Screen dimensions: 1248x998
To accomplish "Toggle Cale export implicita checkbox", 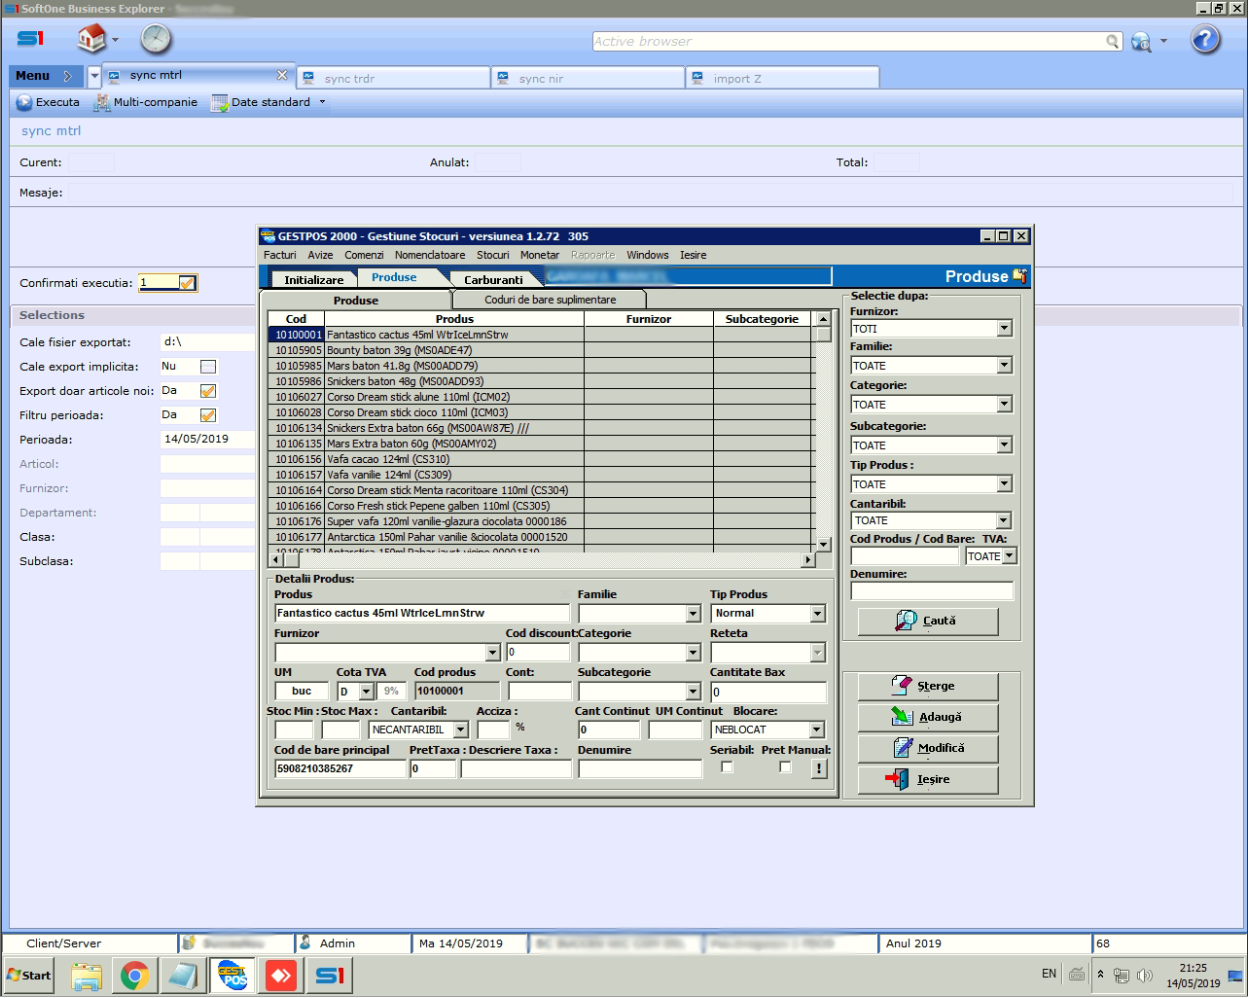I will pos(208,367).
